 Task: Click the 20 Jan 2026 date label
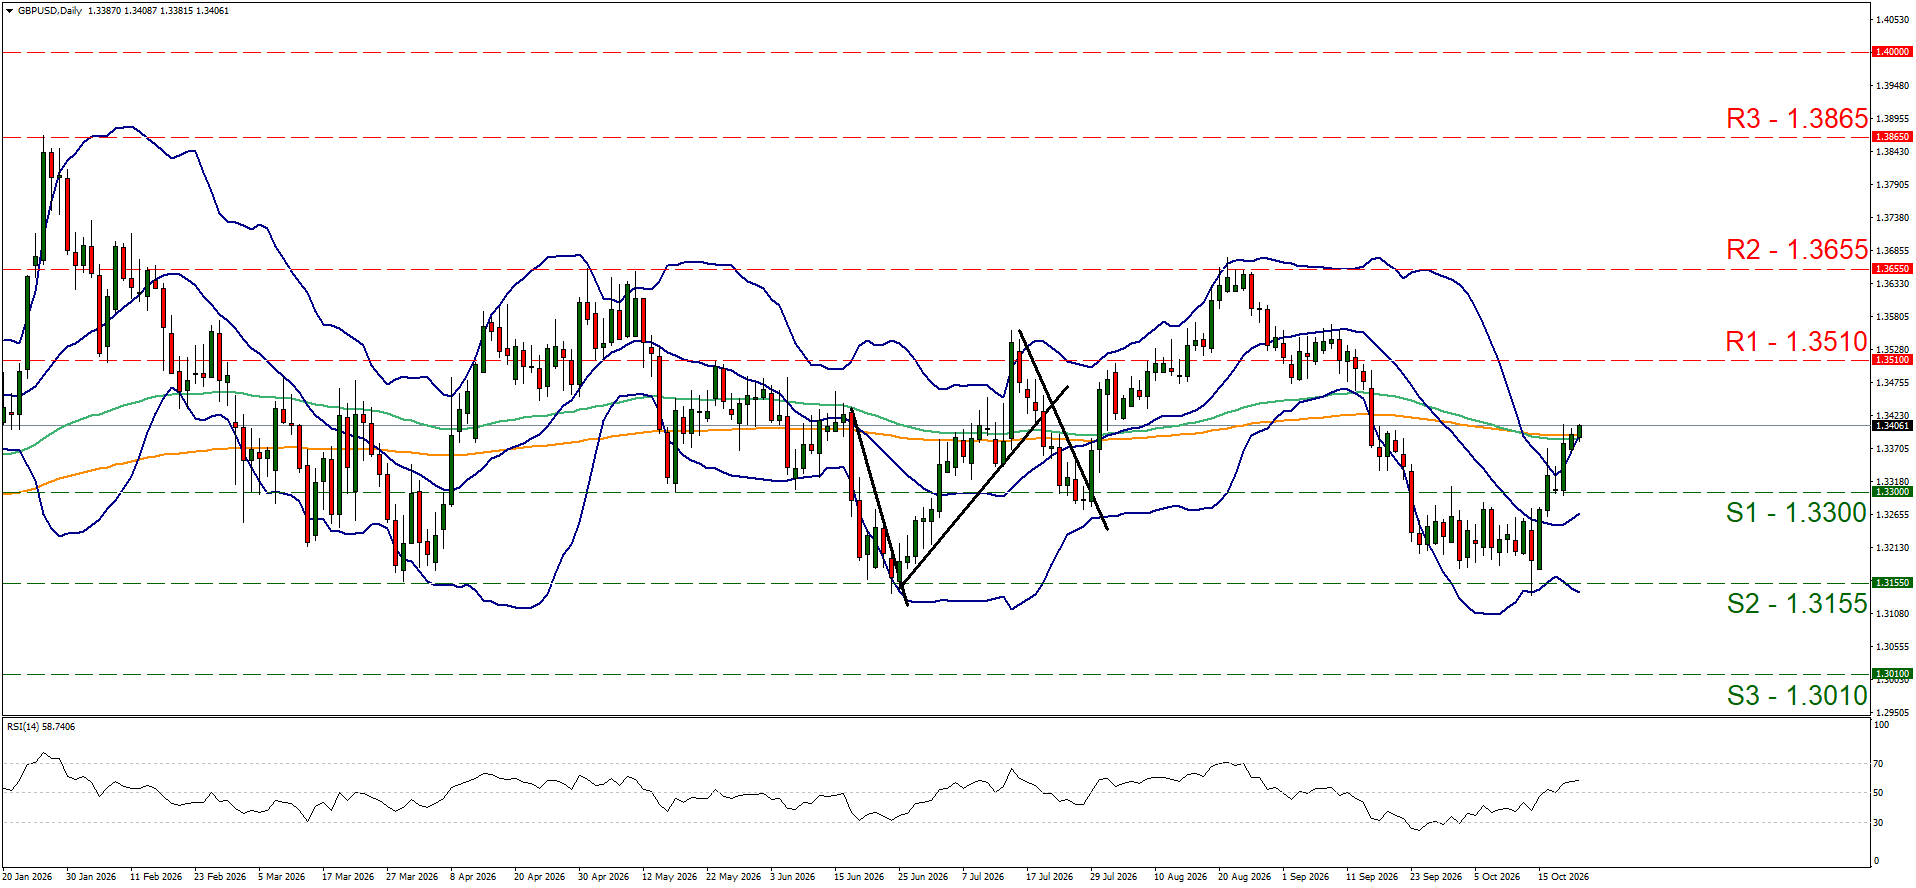[x=27, y=877]
